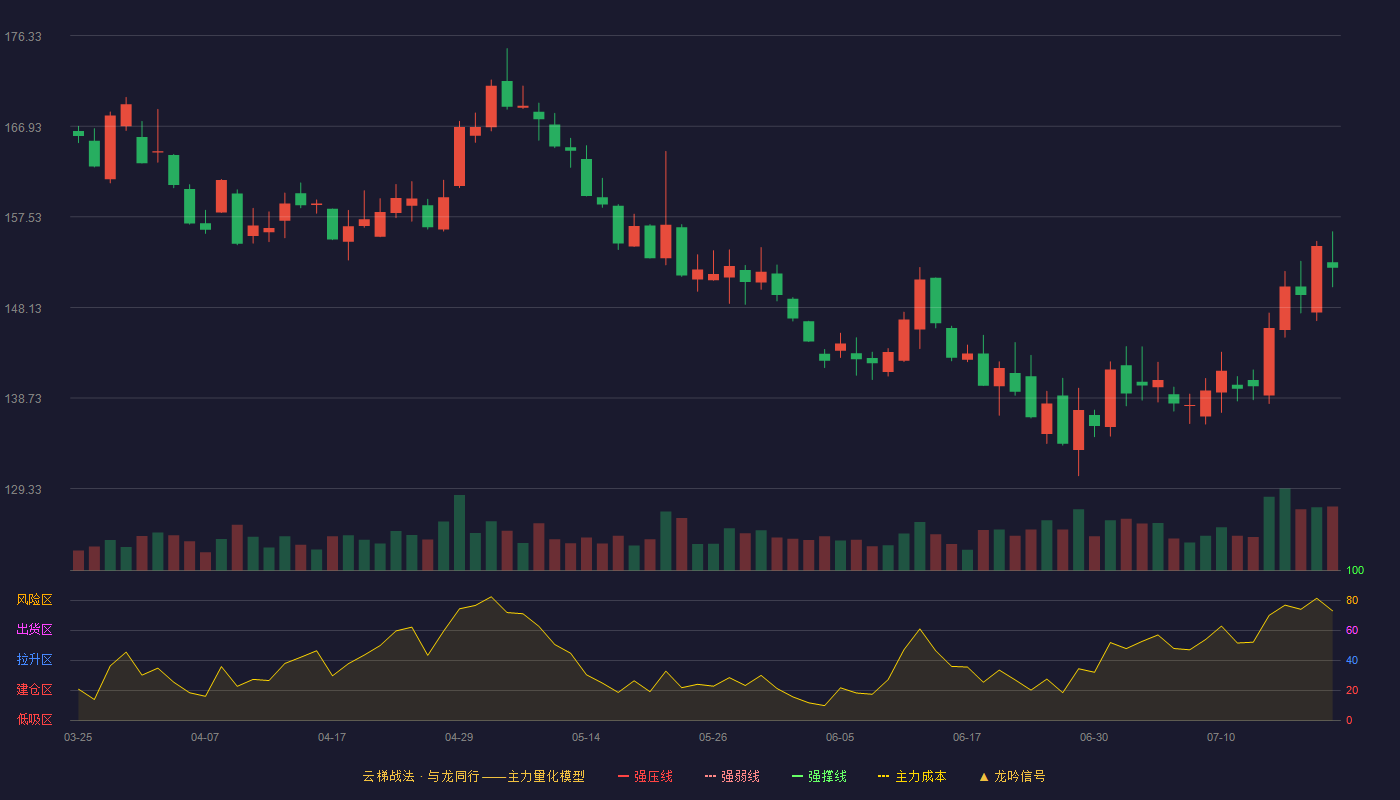Viewport: 1400px width, 800px height.
Task: Click the 出货区 zone label
Action: click(x=34, y=630)
